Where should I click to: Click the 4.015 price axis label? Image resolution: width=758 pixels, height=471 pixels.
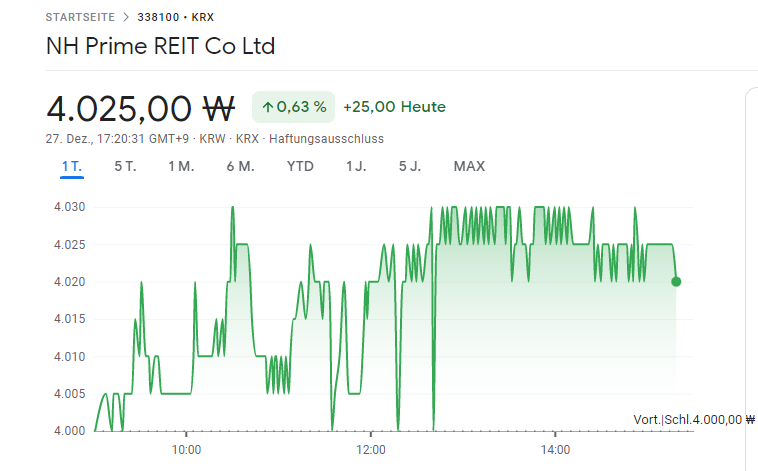click(x=70, y=319)
